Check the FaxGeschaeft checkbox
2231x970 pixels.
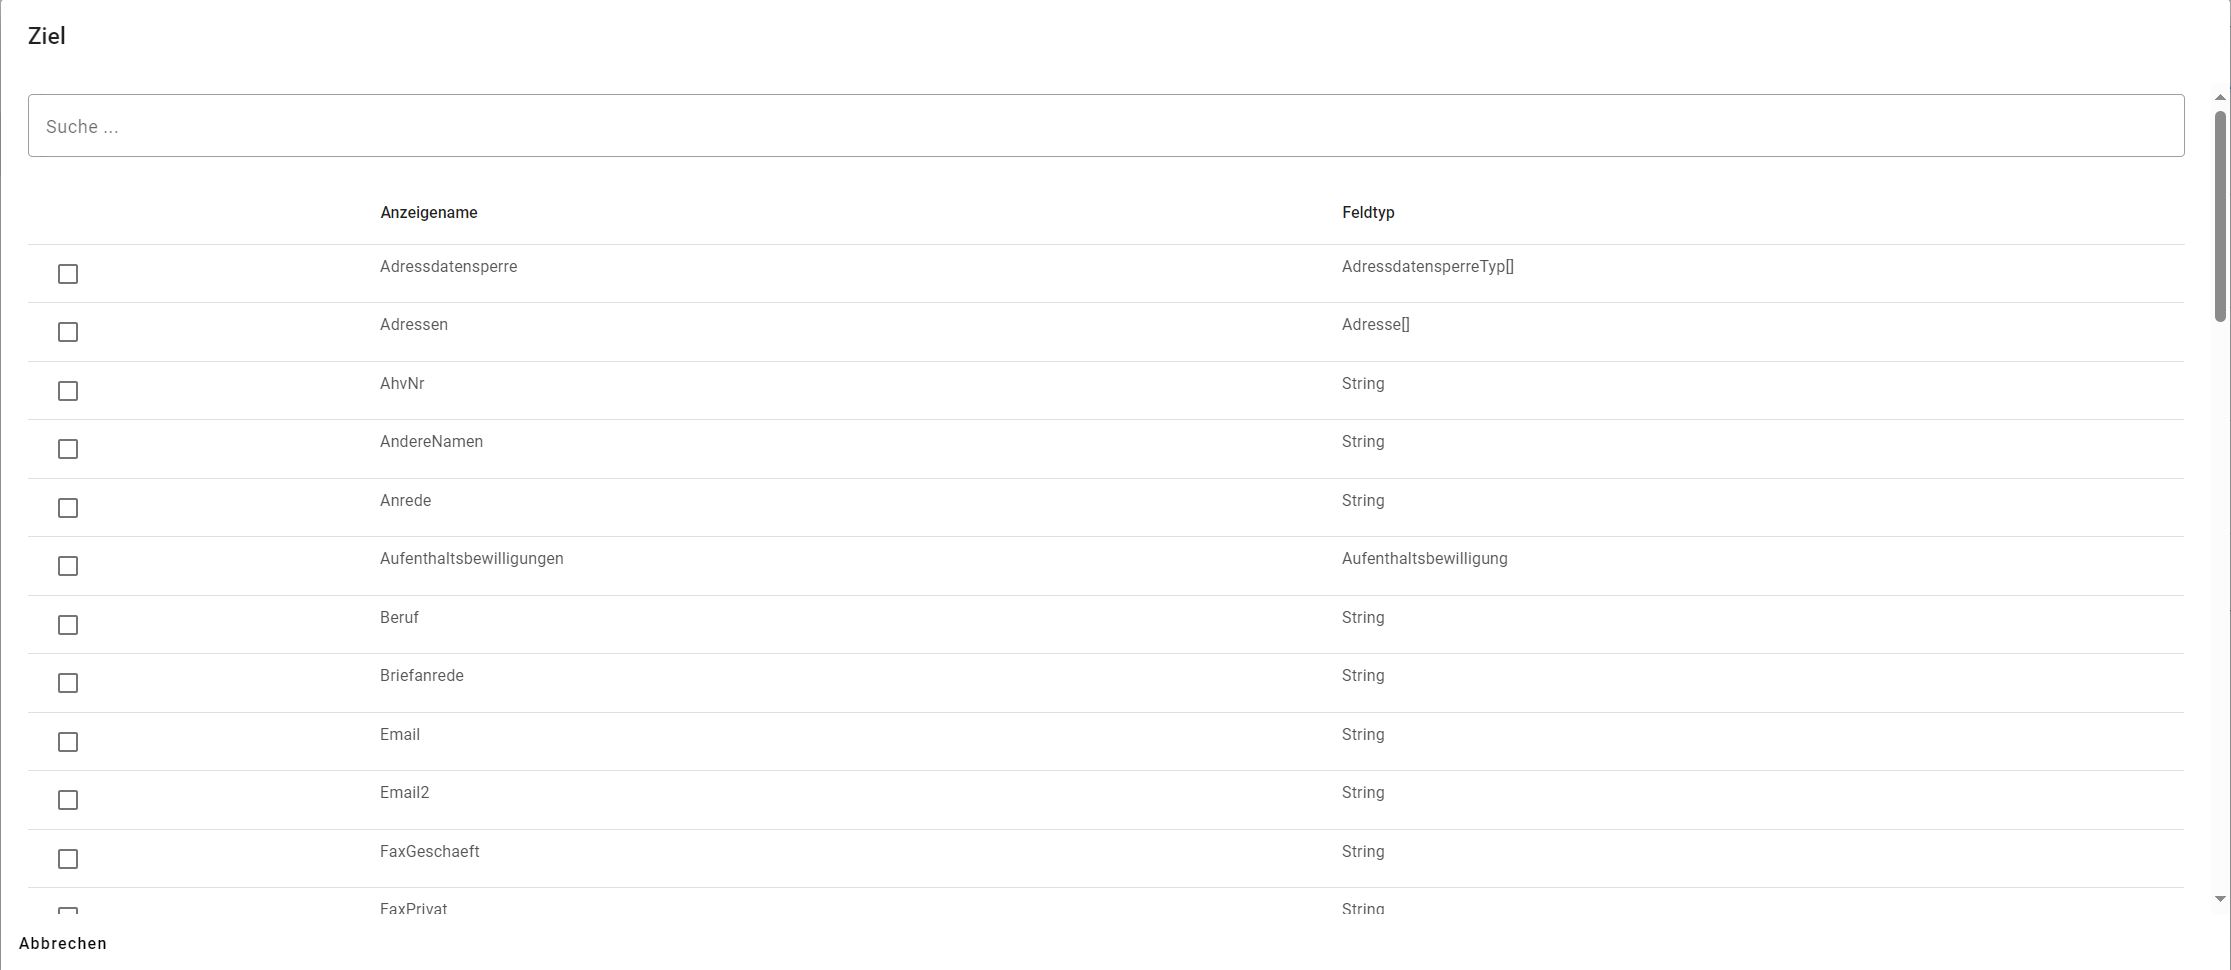pyautogui.click(x=68, y=859)
